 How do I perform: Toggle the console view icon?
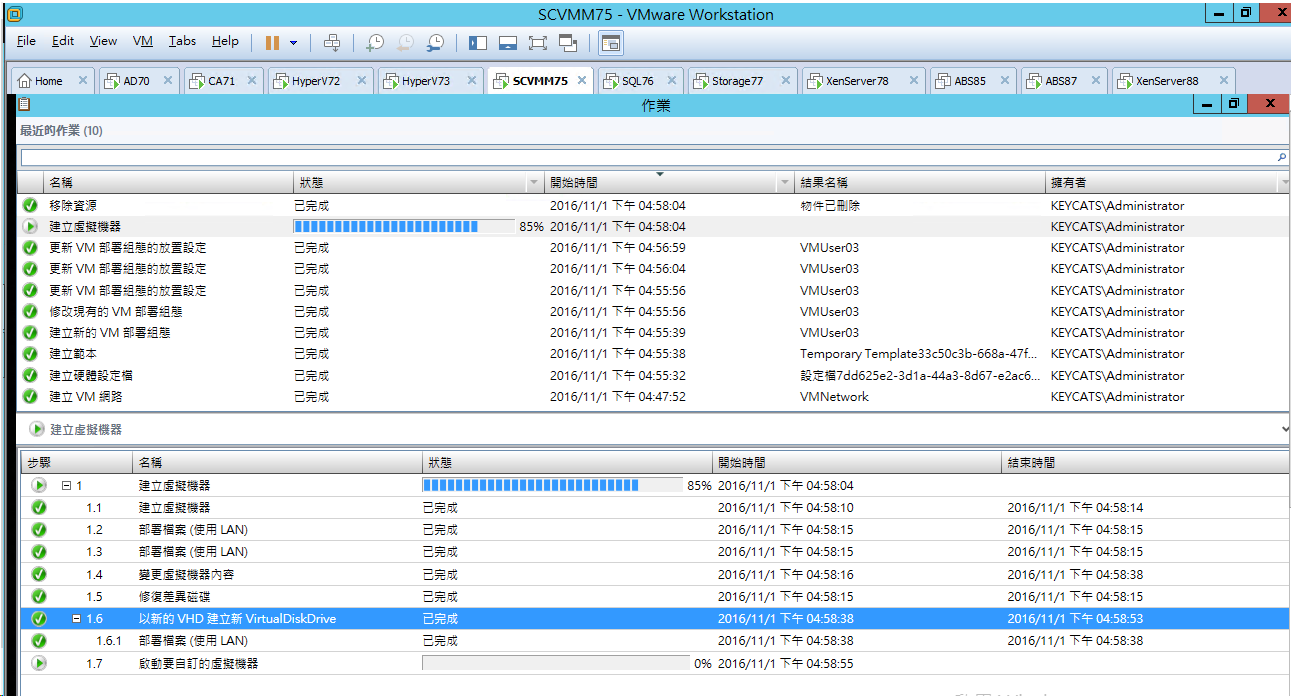pos(610,43)
